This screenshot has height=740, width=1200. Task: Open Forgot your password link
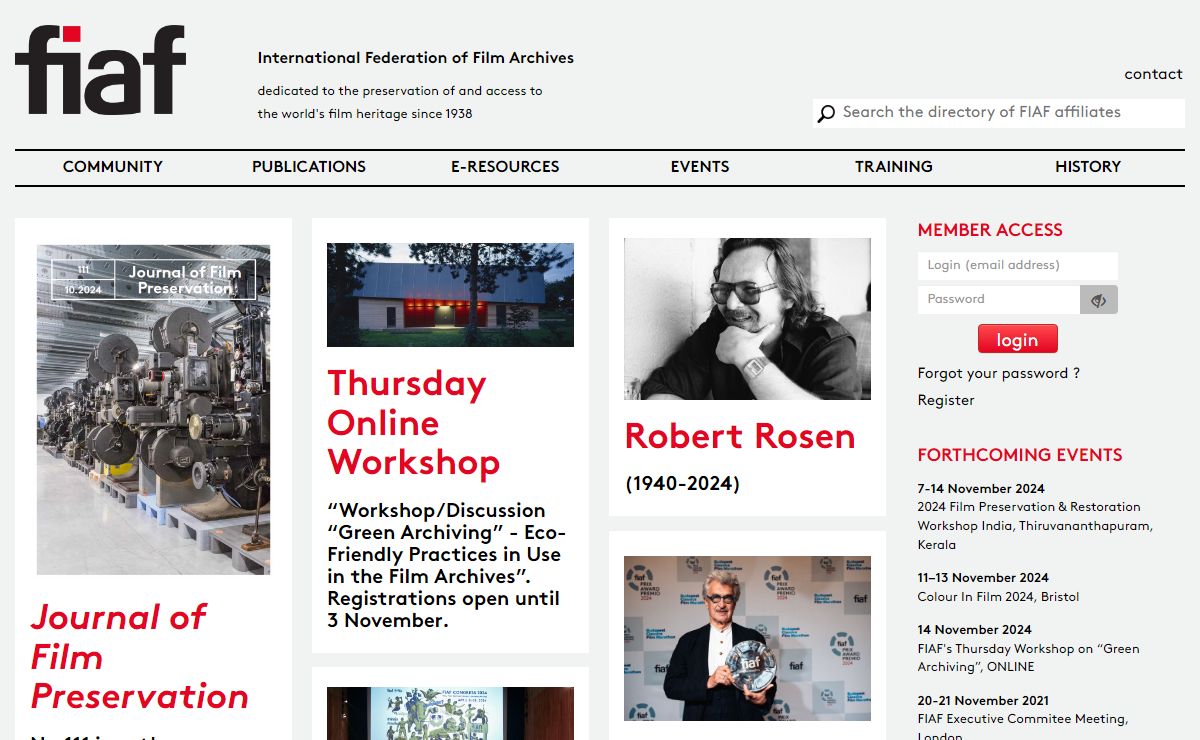[999, 373]
